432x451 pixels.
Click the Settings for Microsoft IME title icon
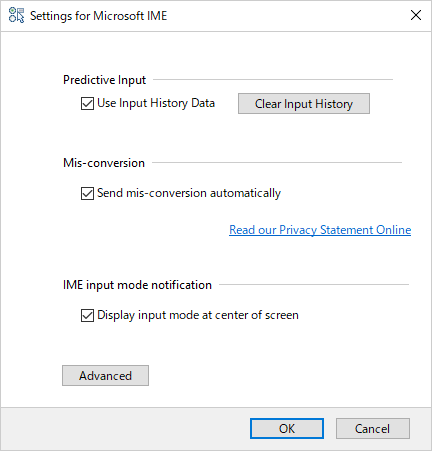[x=16, y=16]
